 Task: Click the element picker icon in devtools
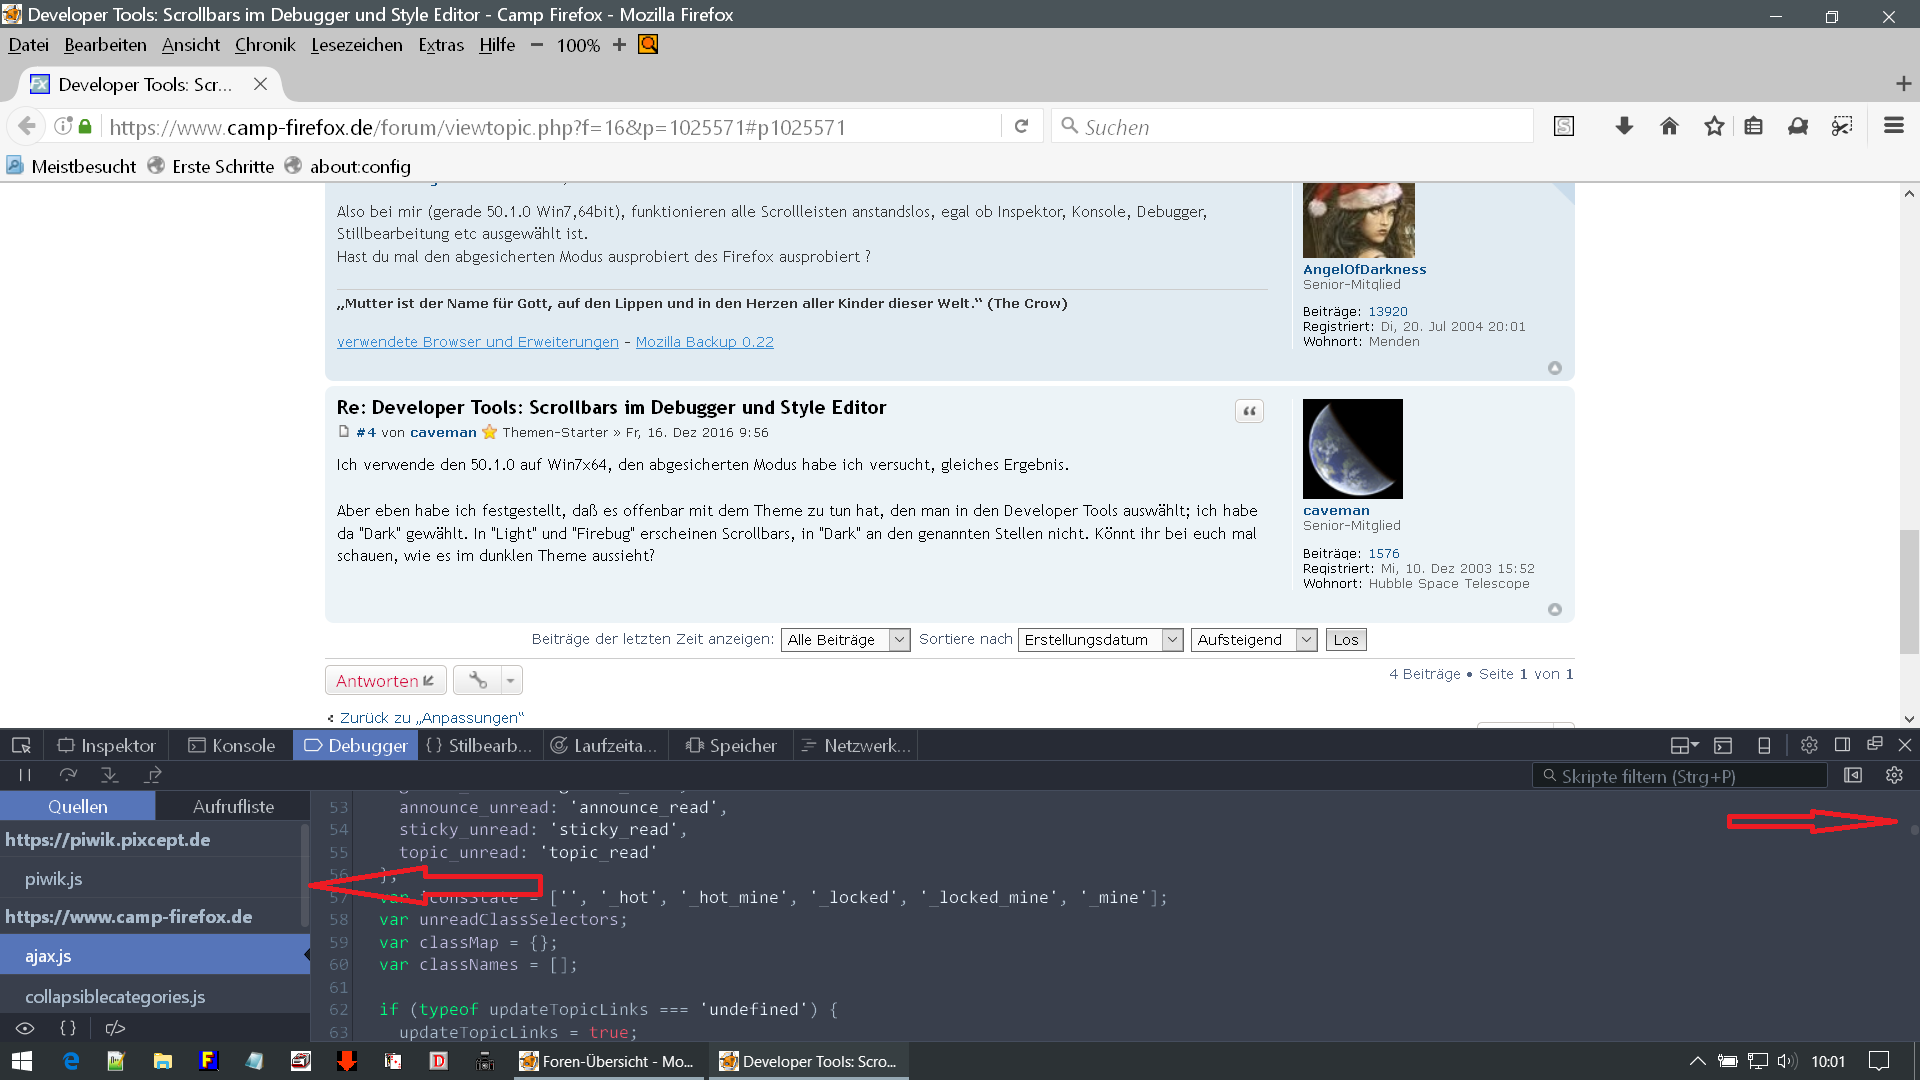[21, 746]
